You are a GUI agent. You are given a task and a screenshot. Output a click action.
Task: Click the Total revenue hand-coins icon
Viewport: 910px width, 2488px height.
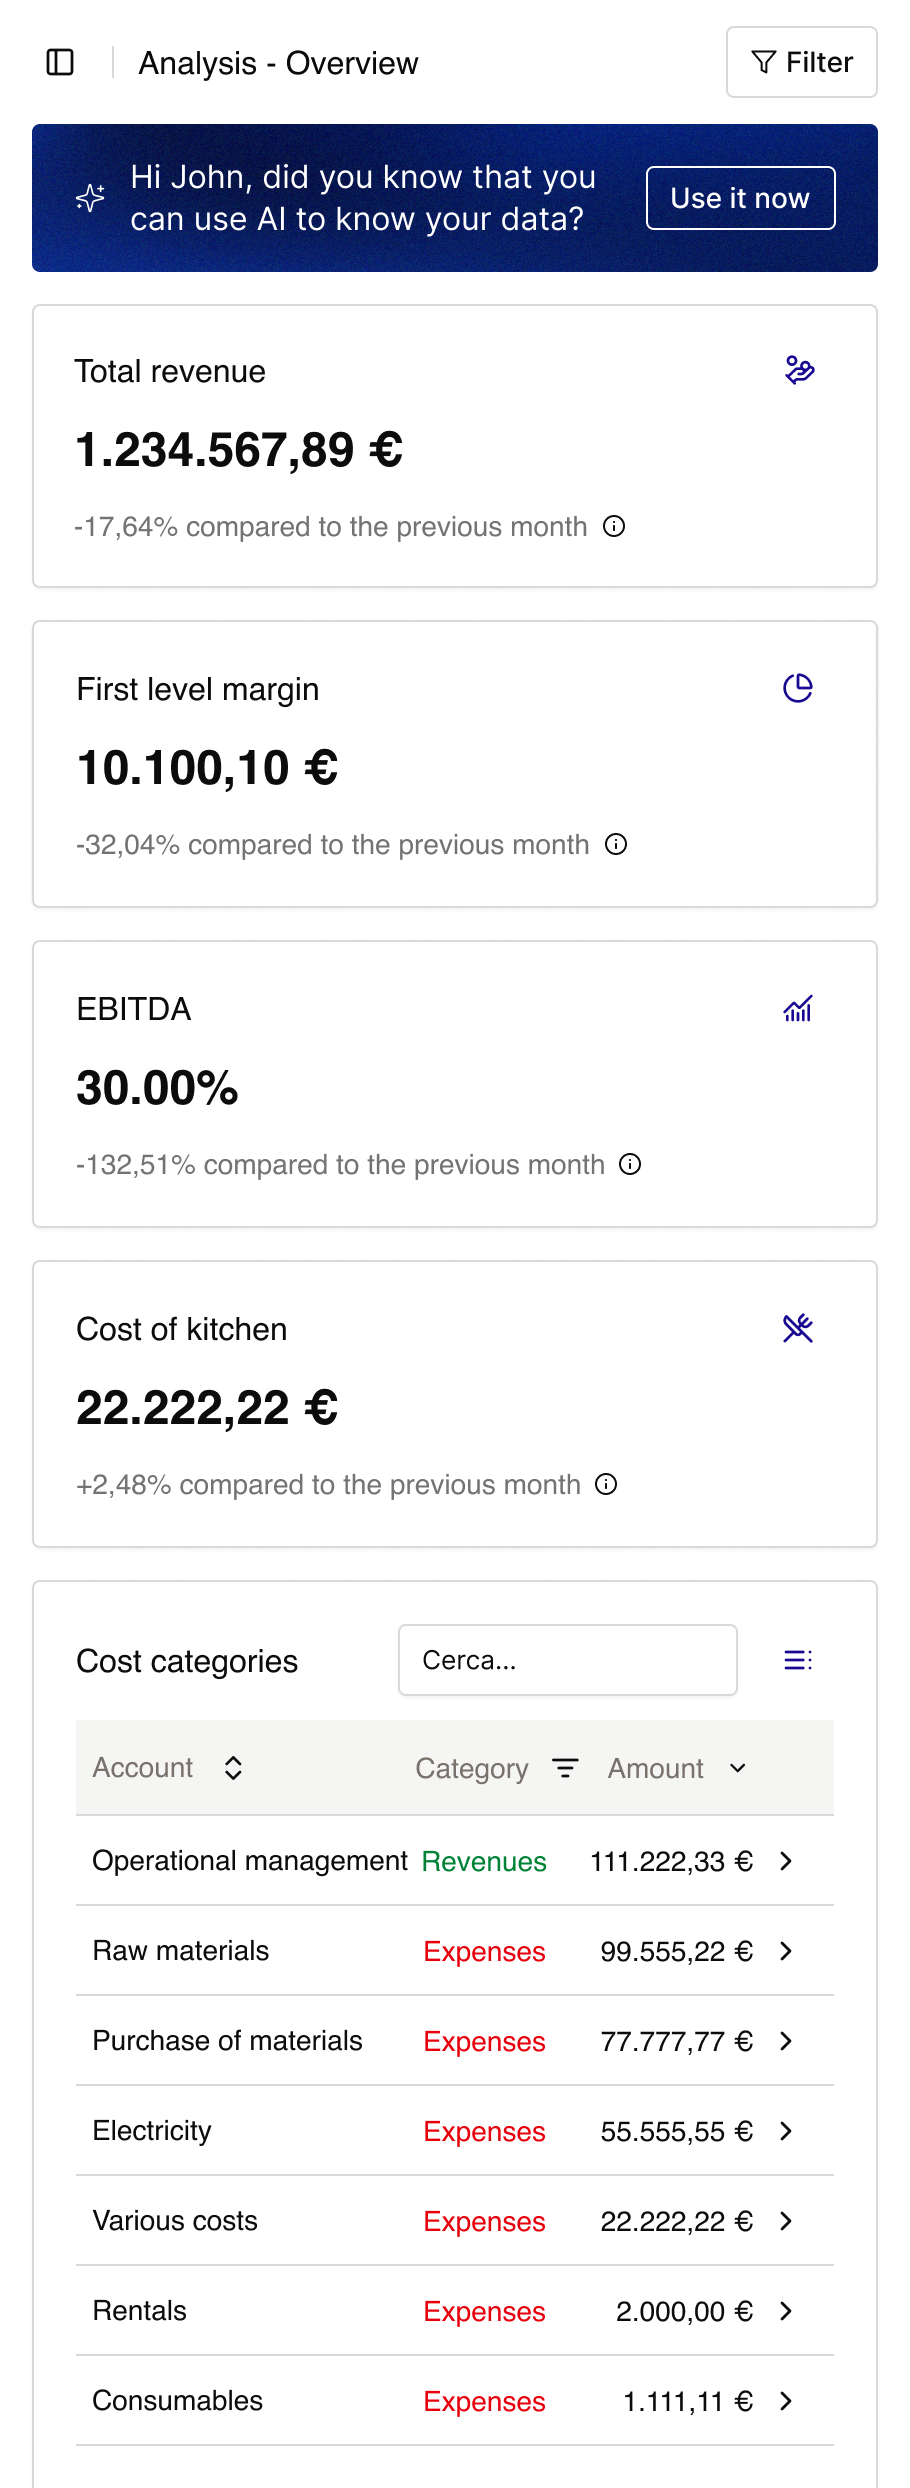point(799,370)
